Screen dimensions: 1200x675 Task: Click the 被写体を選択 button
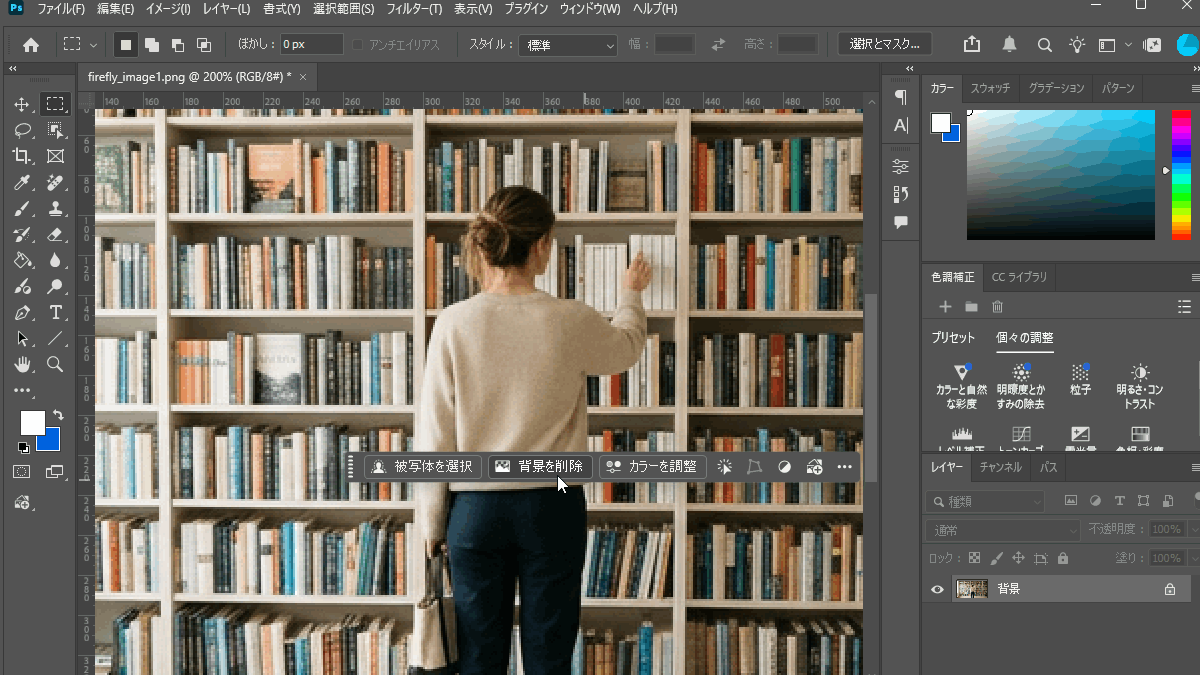pos(423,466)
